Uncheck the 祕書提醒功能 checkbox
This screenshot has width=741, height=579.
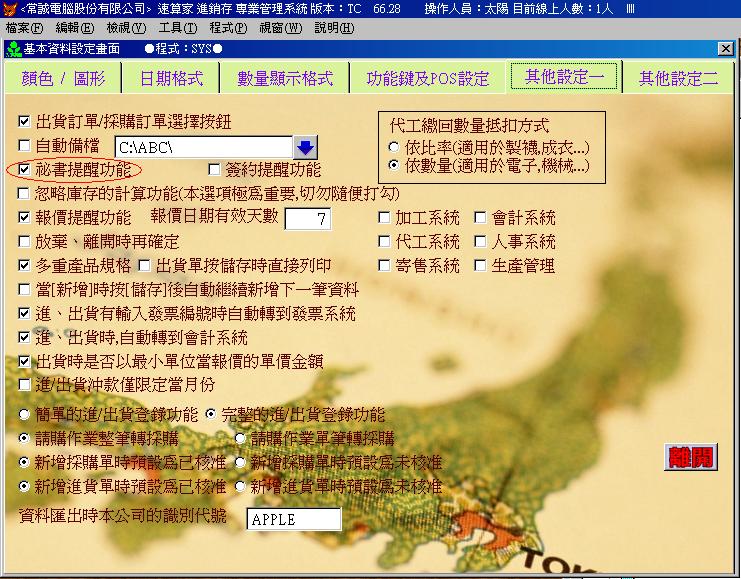pos(25,170)
